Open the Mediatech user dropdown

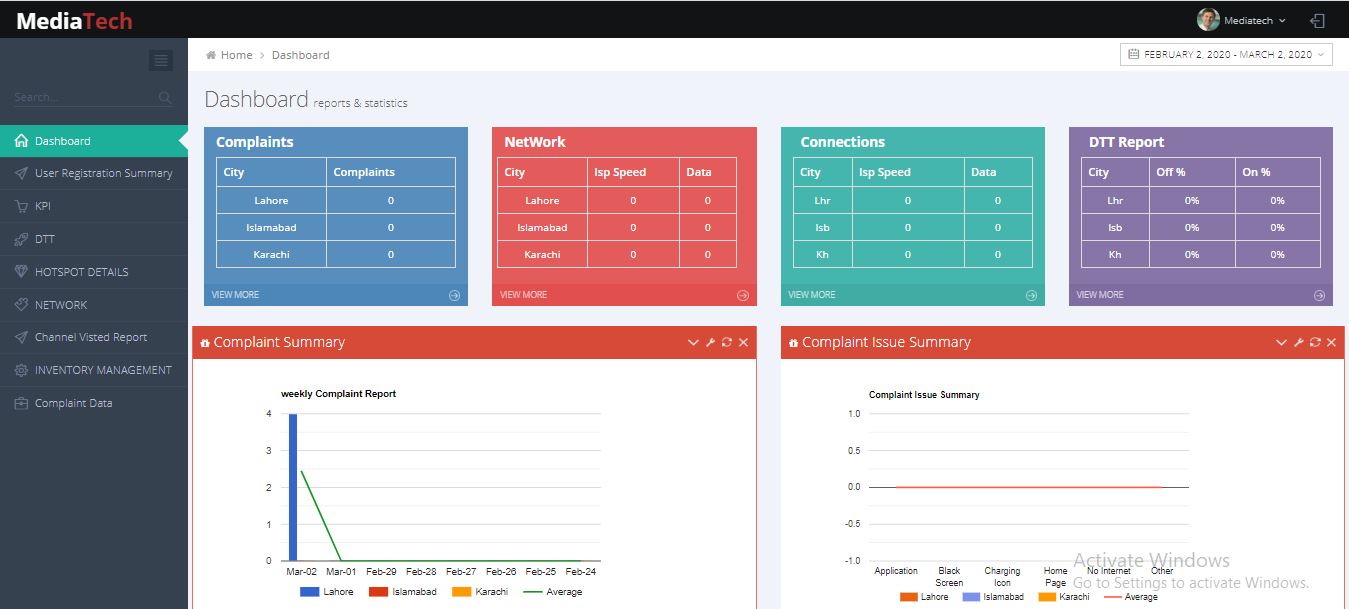coord(1242,20)
